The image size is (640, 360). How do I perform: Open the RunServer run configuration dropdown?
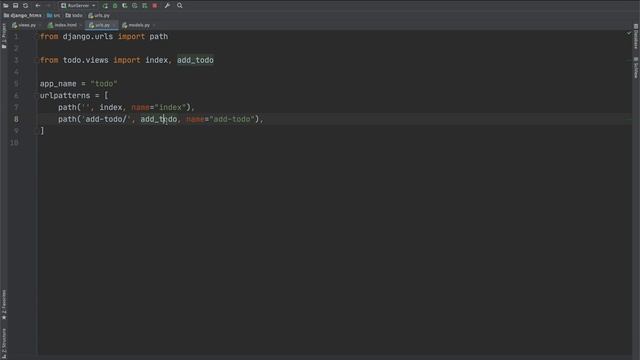[x=78, y=6]
